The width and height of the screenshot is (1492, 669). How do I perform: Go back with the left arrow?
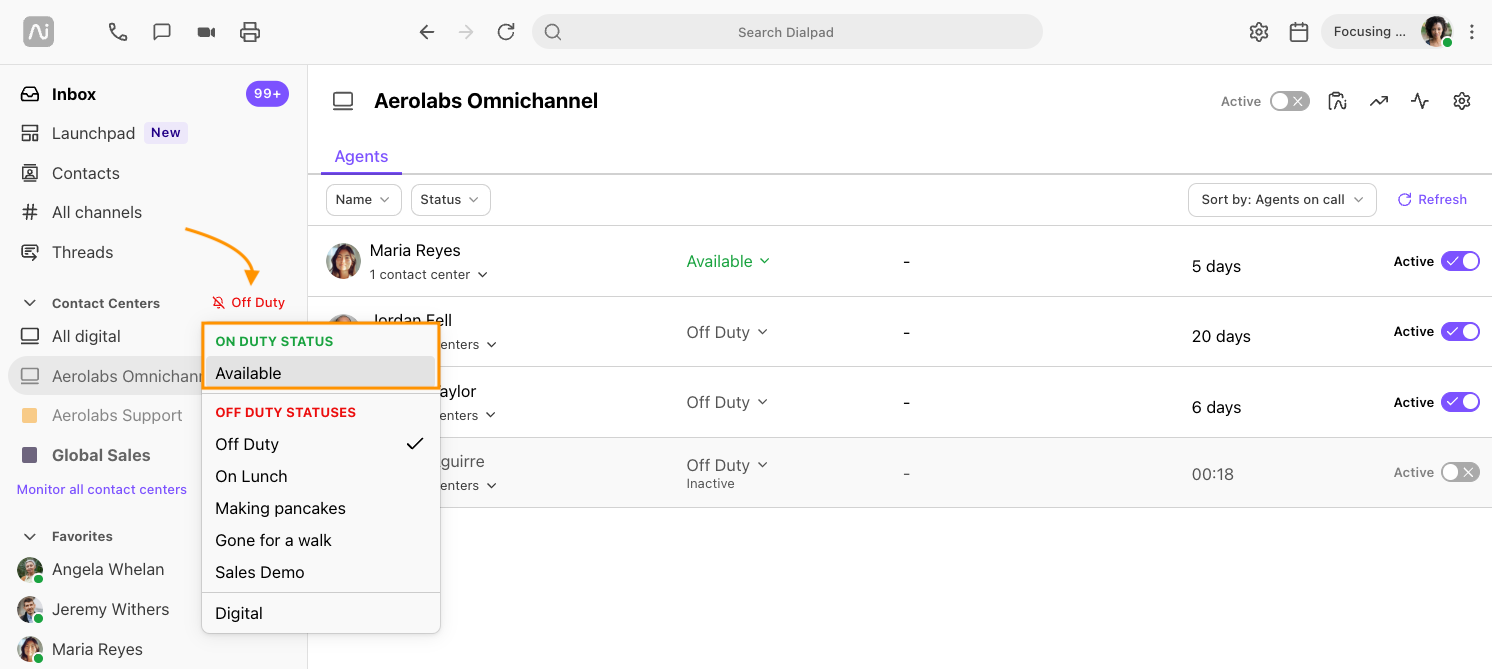pos(427,32)
